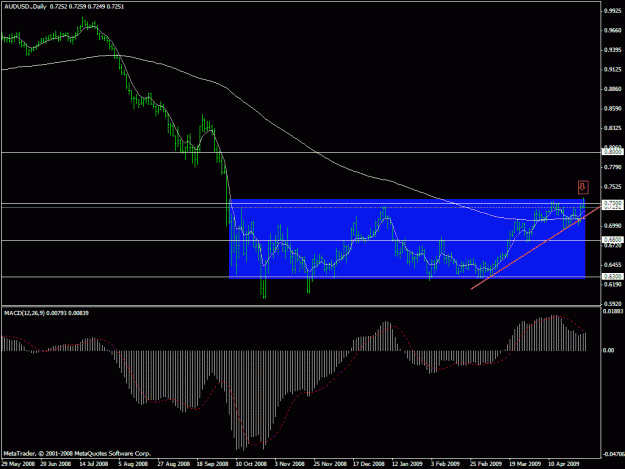Image resolution: width=625 pixels, height=469 pixels.
Task: Click the 0.8860 price scale value
Action: point(613,89)
